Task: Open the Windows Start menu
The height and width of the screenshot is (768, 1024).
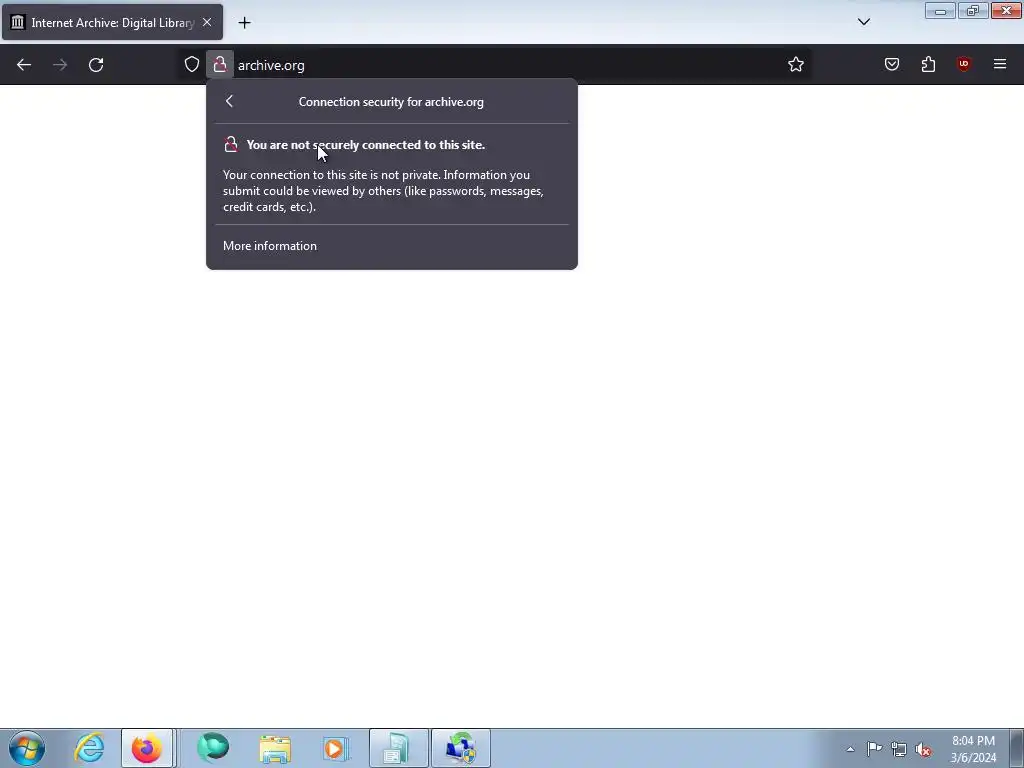Action: point(27,748)
